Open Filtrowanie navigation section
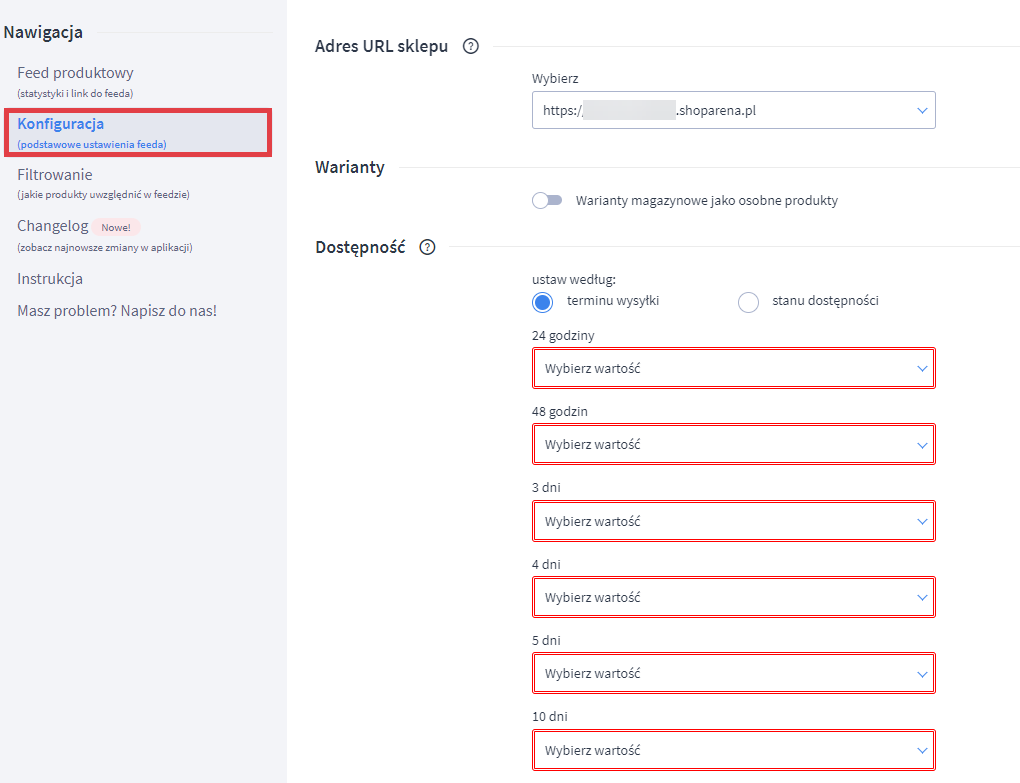1020x783 pixels. [x=55, y=175]
